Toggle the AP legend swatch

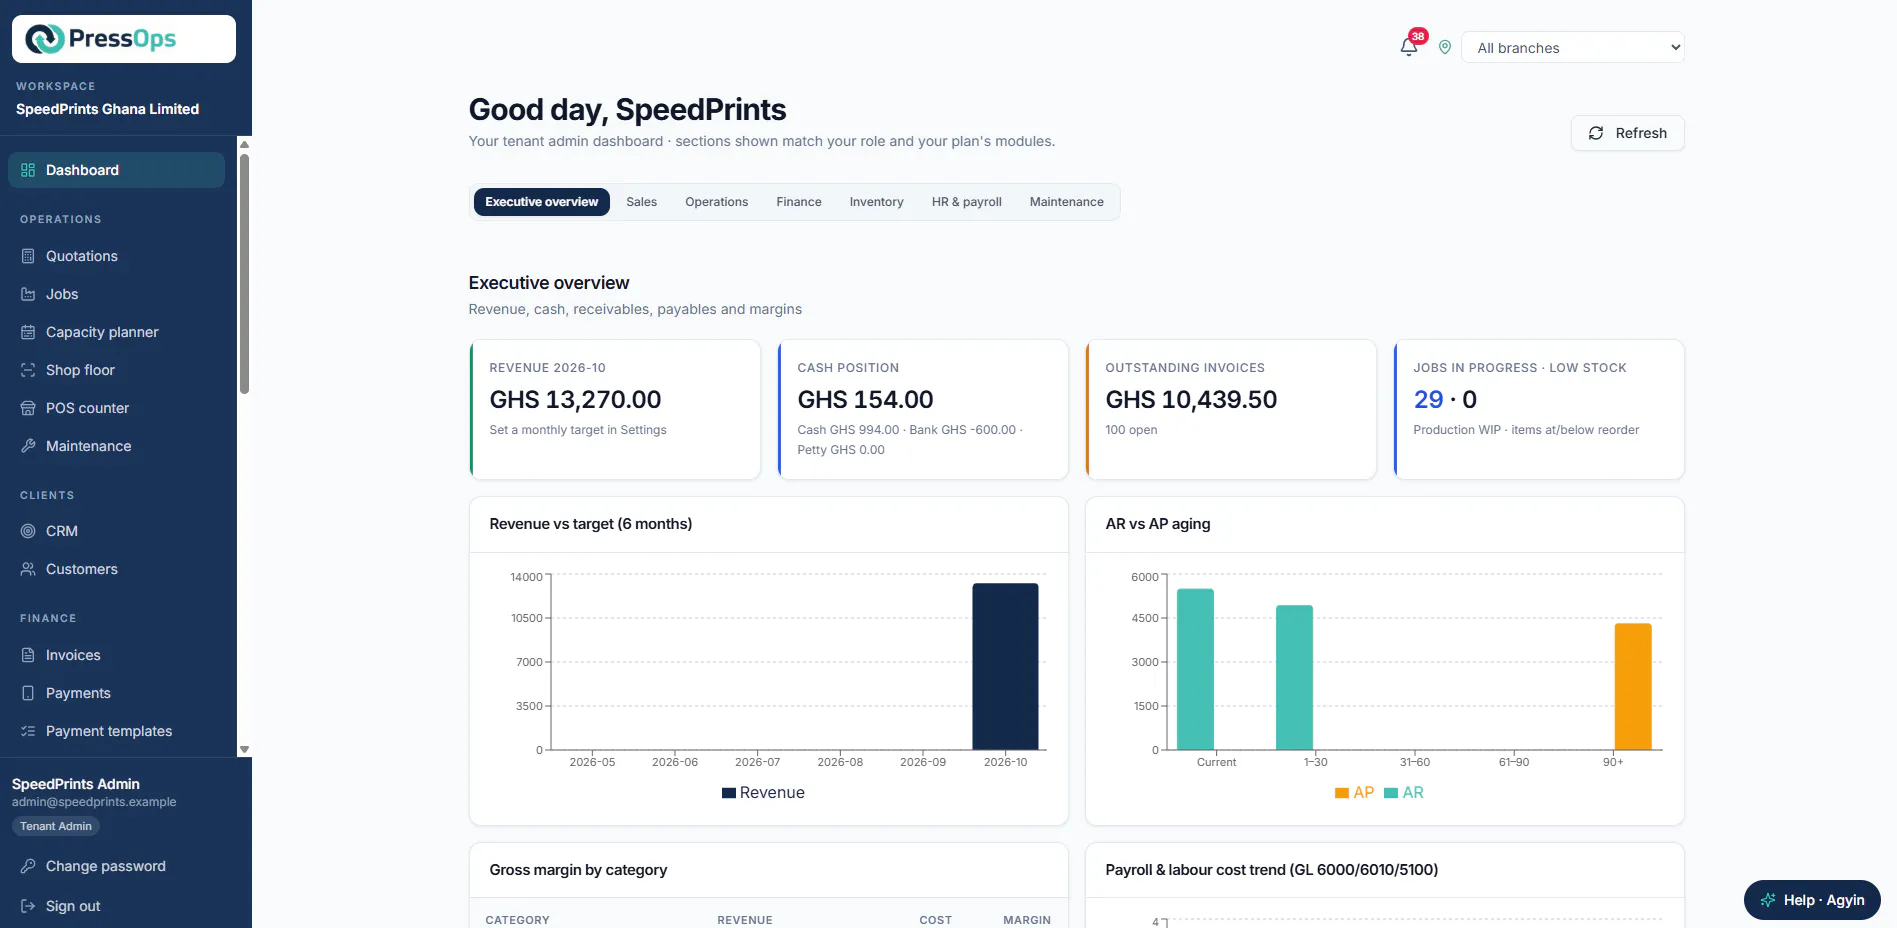1342,793
